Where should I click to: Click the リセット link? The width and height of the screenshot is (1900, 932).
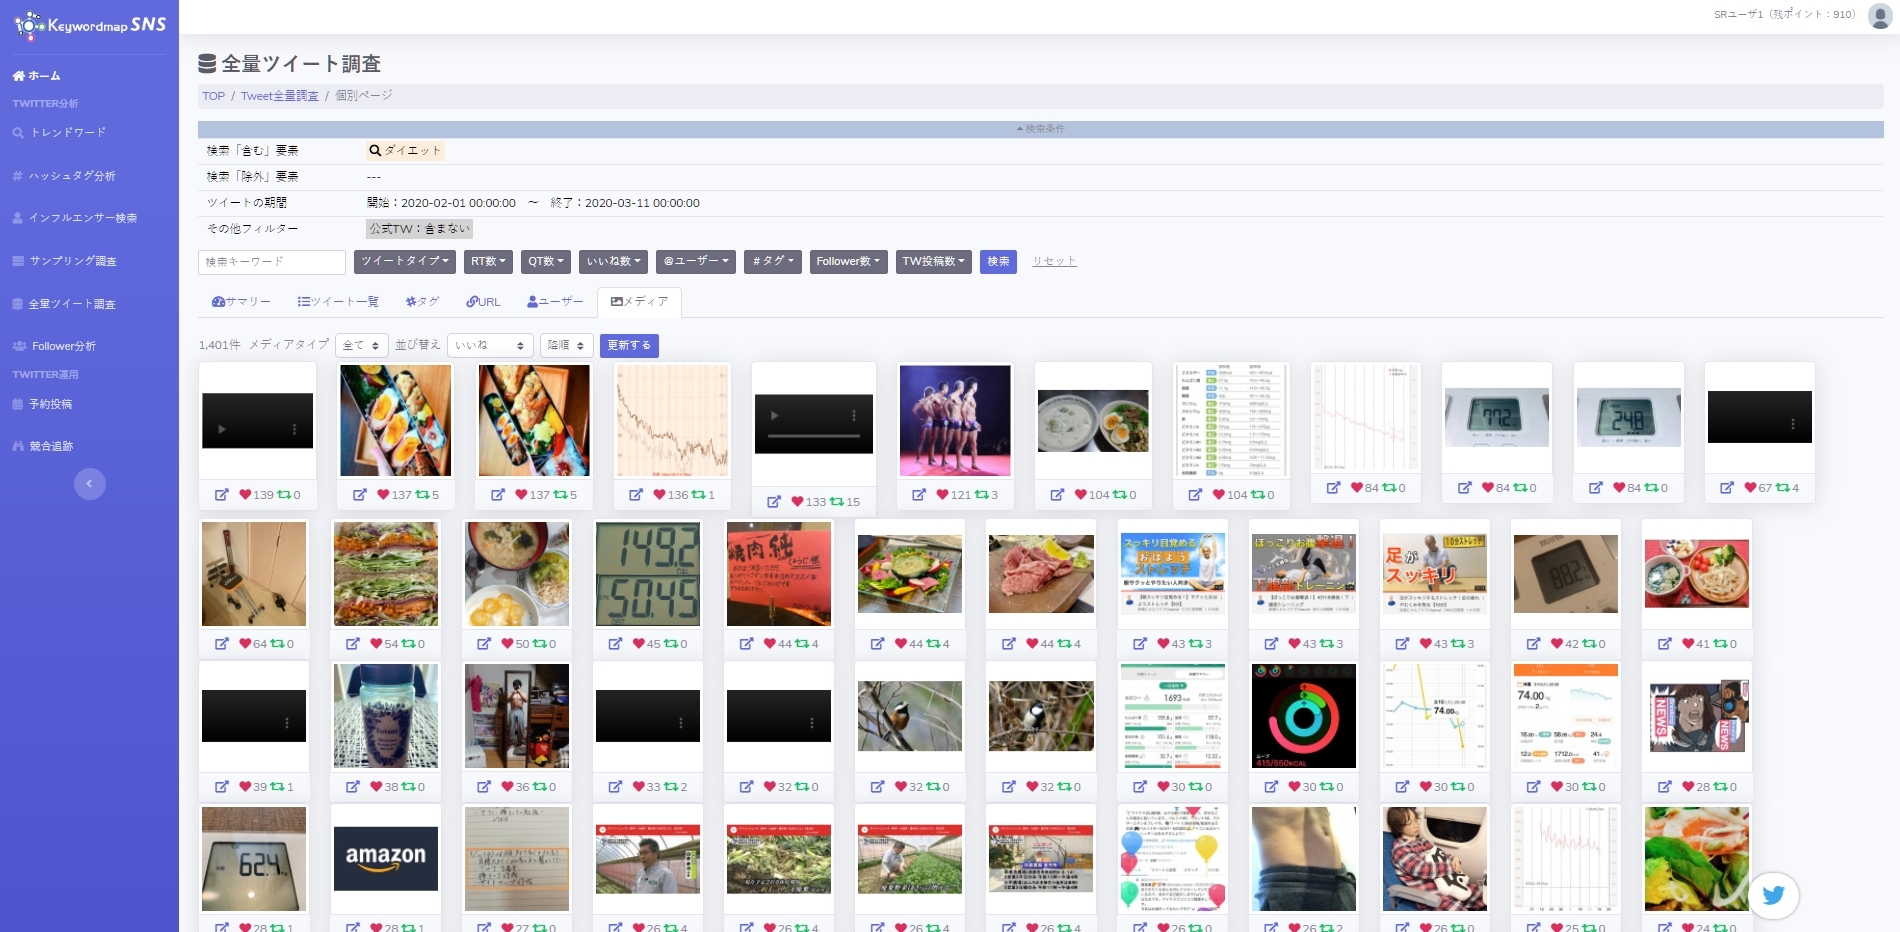click(x=1054, y=261)
